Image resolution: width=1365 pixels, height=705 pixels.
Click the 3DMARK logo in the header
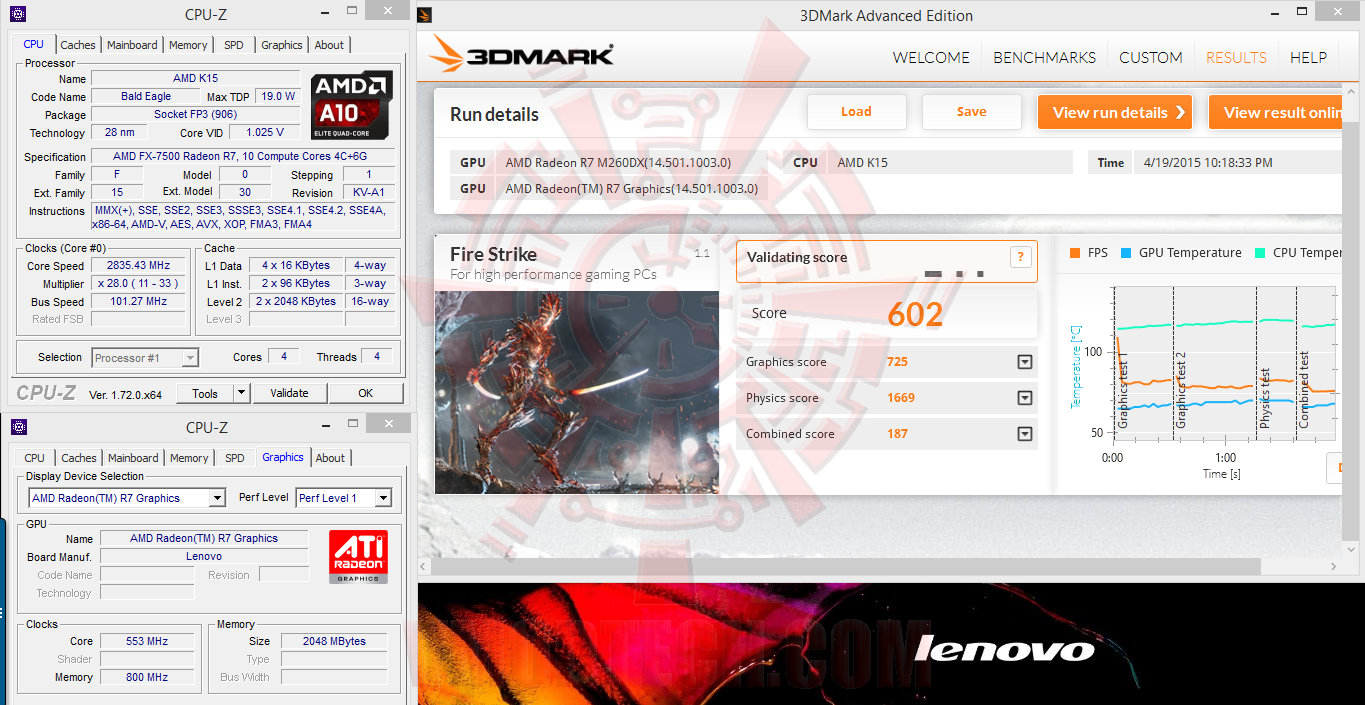pos(522,56)
